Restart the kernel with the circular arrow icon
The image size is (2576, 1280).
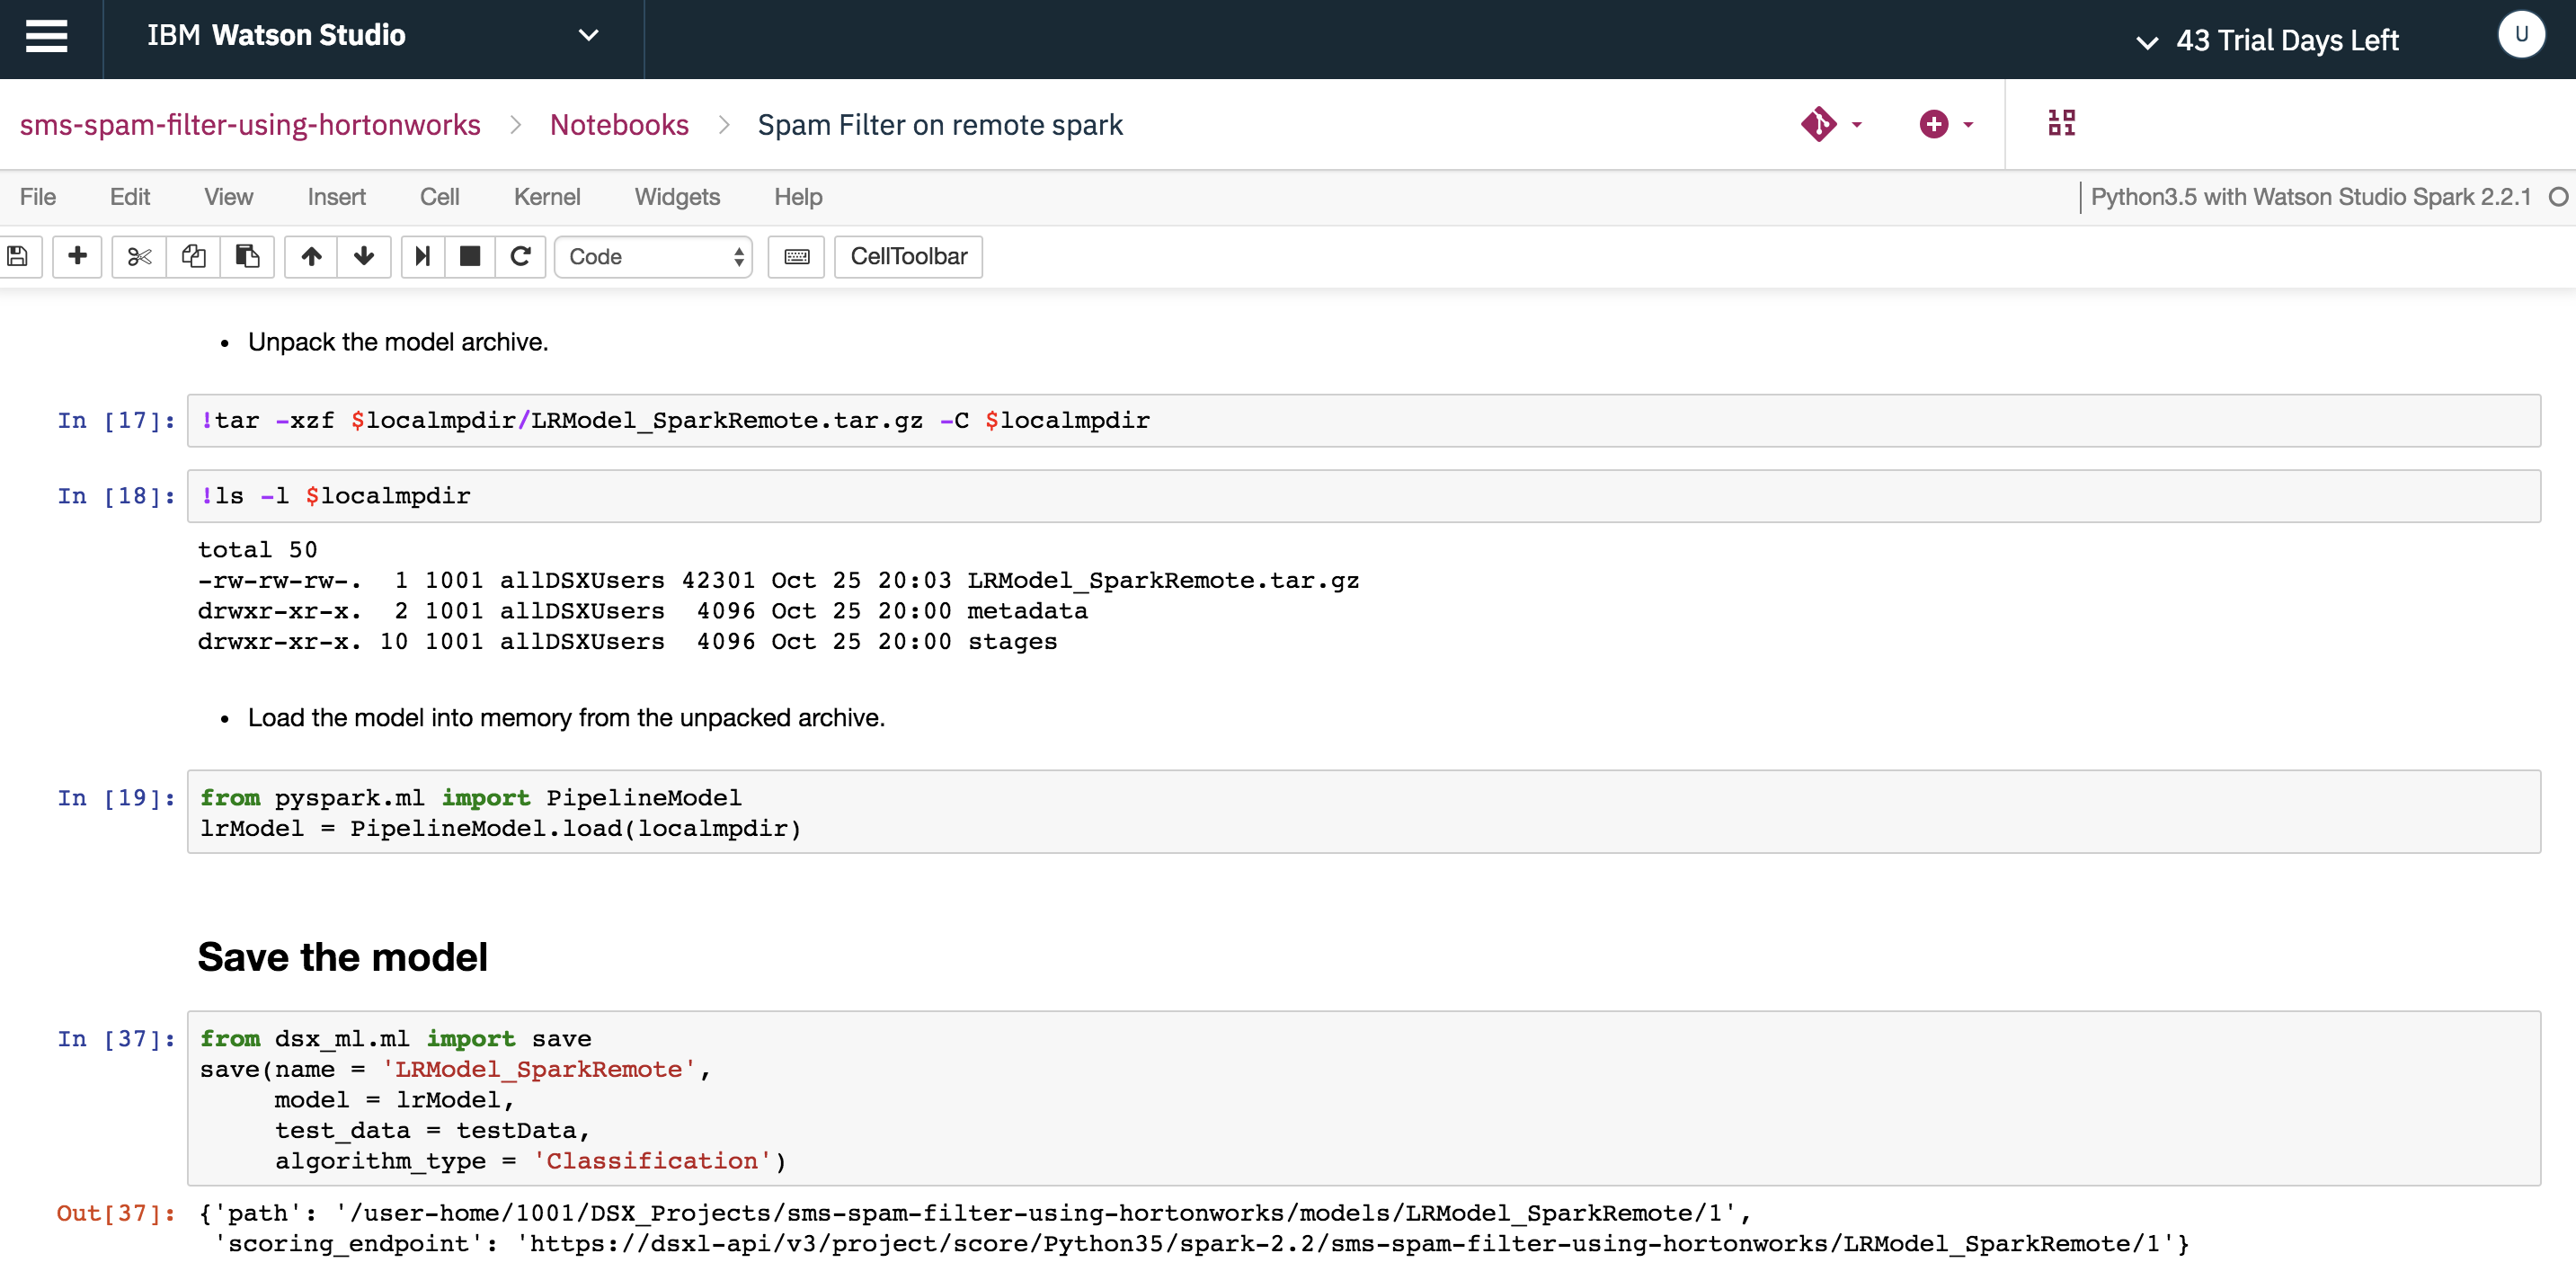[520, 257]
